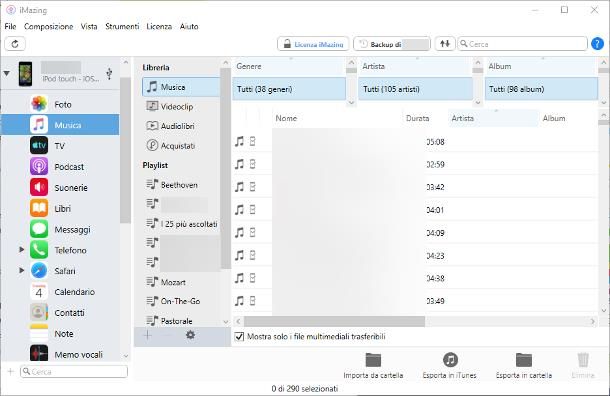Image resolution: width=610 pixels, height=396 pixels.
Task: Open the File menu
Action: click(x=10, y=26)
